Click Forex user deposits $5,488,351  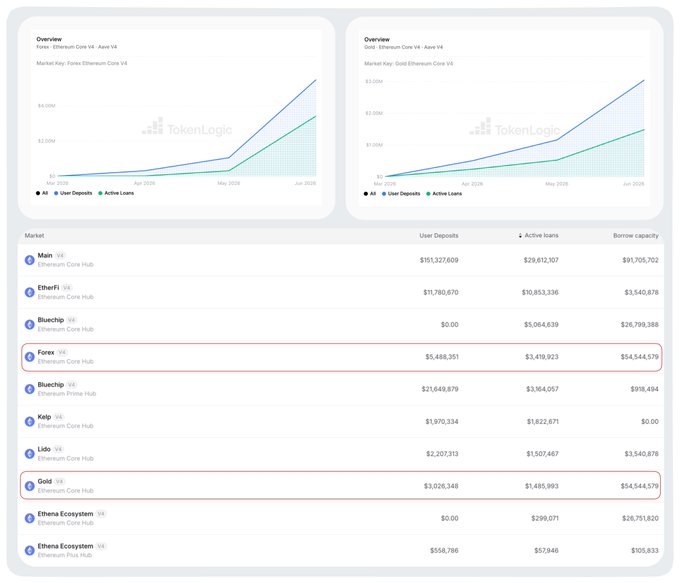(441, 357)
